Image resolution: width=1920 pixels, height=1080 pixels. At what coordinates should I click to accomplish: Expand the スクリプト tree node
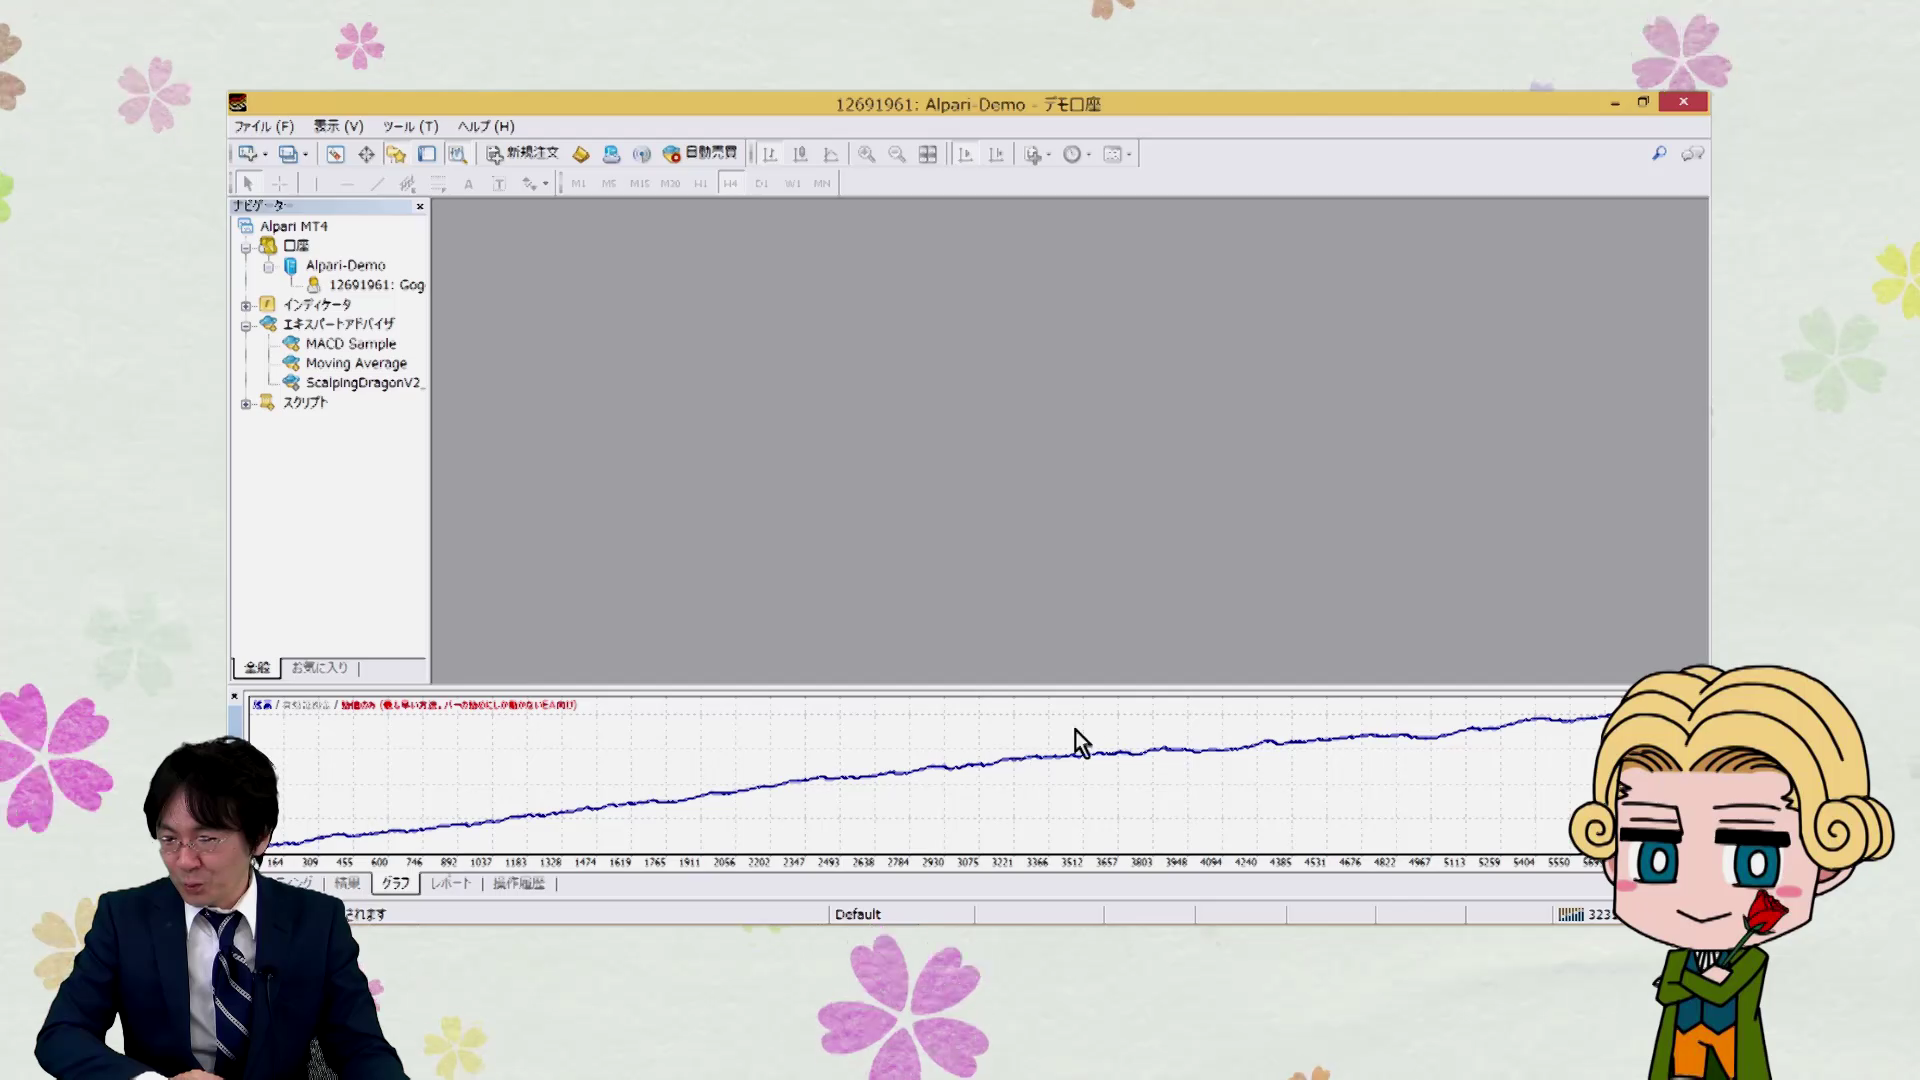coord(246,404)
